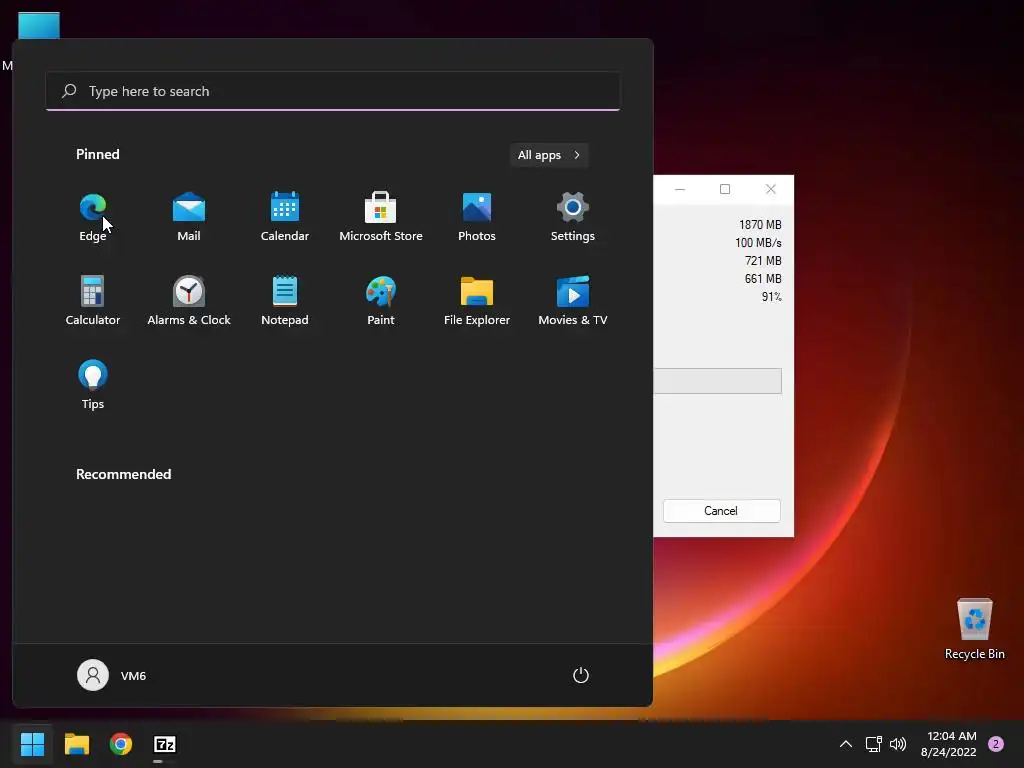Click the 661 MB value
Image resolution: width=1024 pixels, height=768 pixels.
763,279
